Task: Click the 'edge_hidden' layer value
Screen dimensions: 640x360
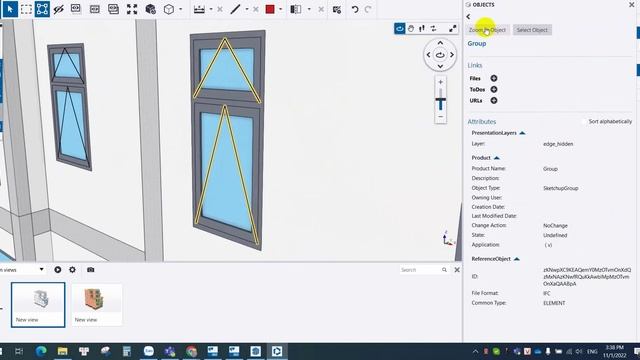Action: point(558,144)
